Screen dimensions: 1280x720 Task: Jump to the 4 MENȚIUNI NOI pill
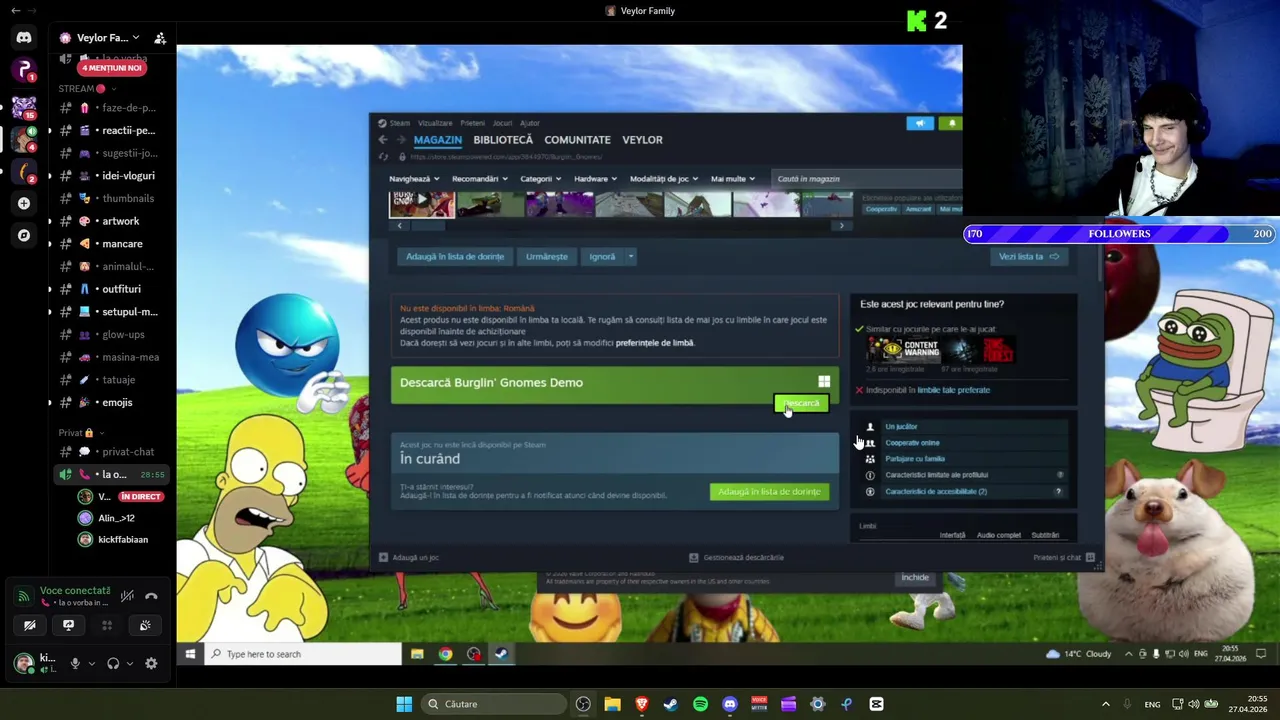point(112,68)
